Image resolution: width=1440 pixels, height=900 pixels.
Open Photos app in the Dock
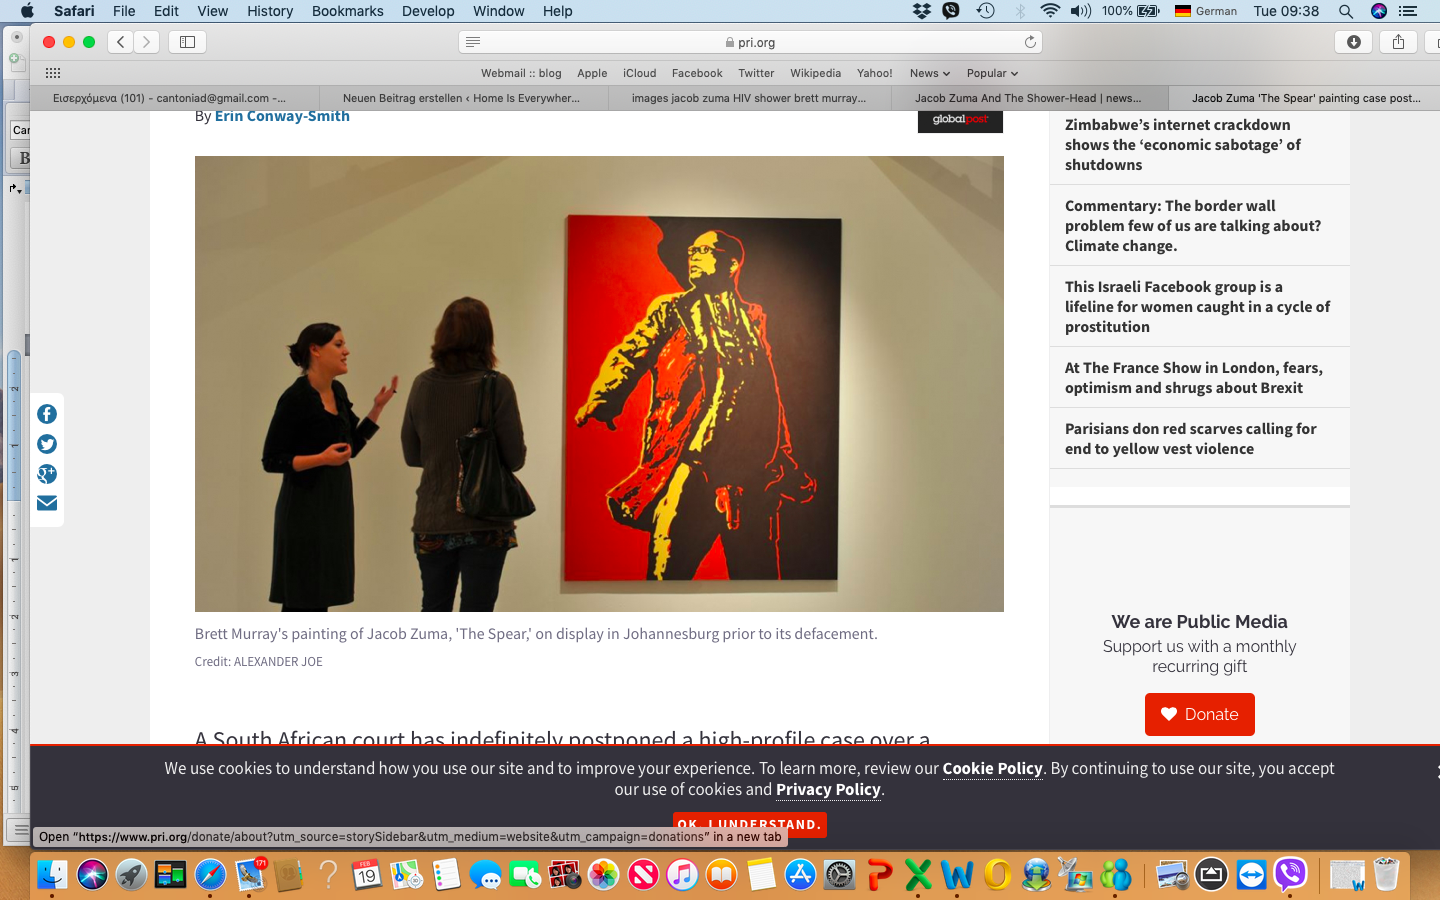click(x=604, y=875)
